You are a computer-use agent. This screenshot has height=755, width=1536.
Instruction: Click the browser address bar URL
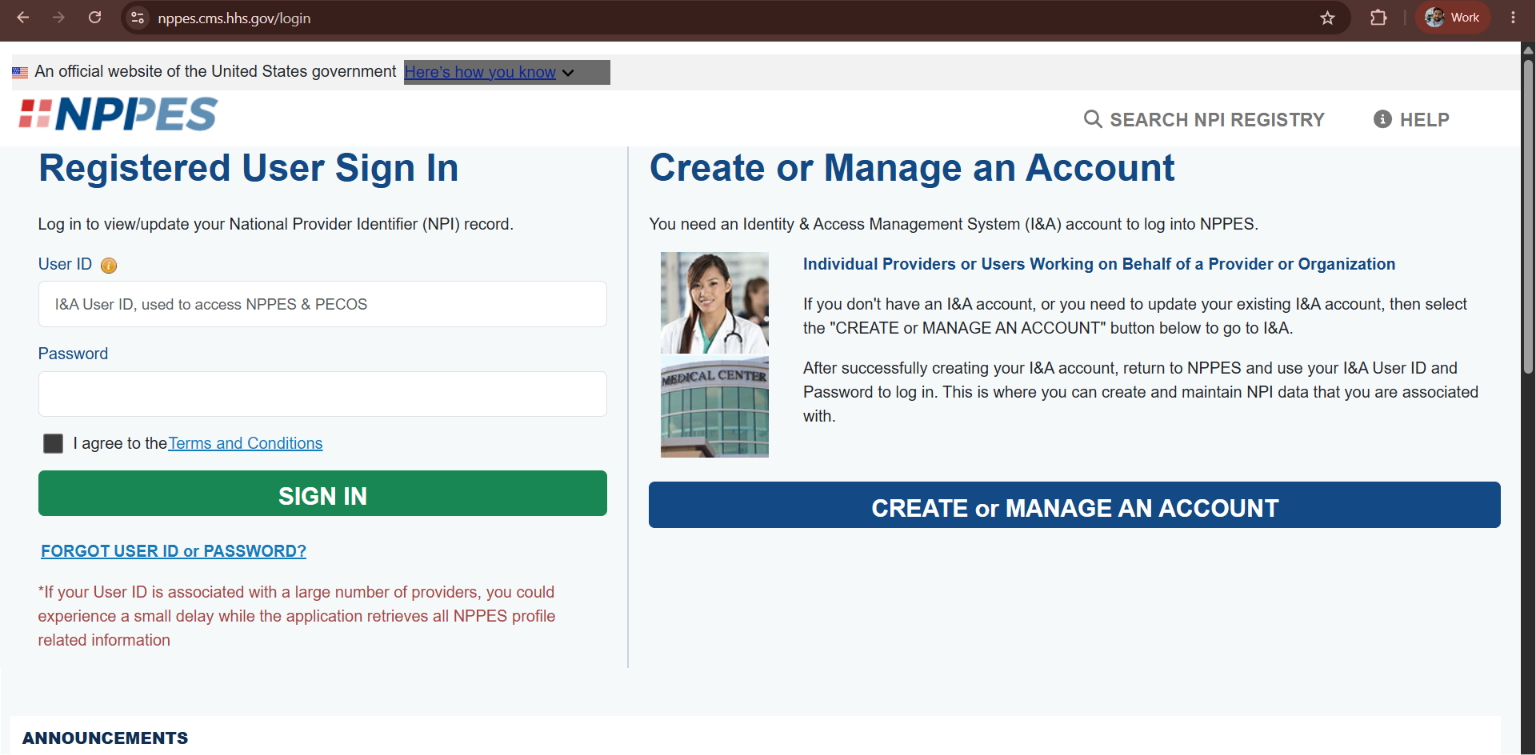[234, 18]
